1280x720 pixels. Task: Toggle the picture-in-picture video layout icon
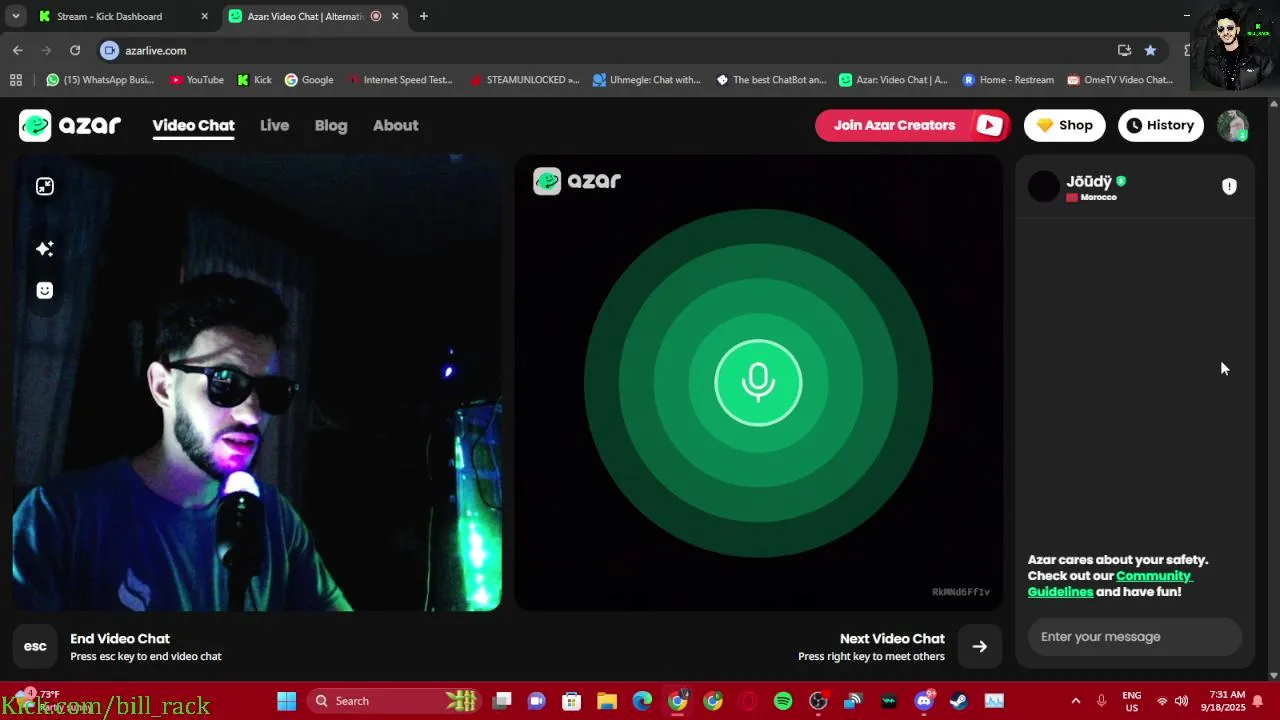(x=45, y=186)
